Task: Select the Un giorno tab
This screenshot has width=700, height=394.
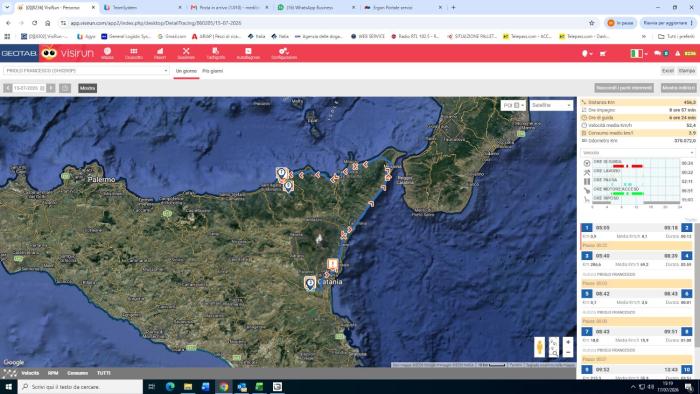Action: click(186, 71)
